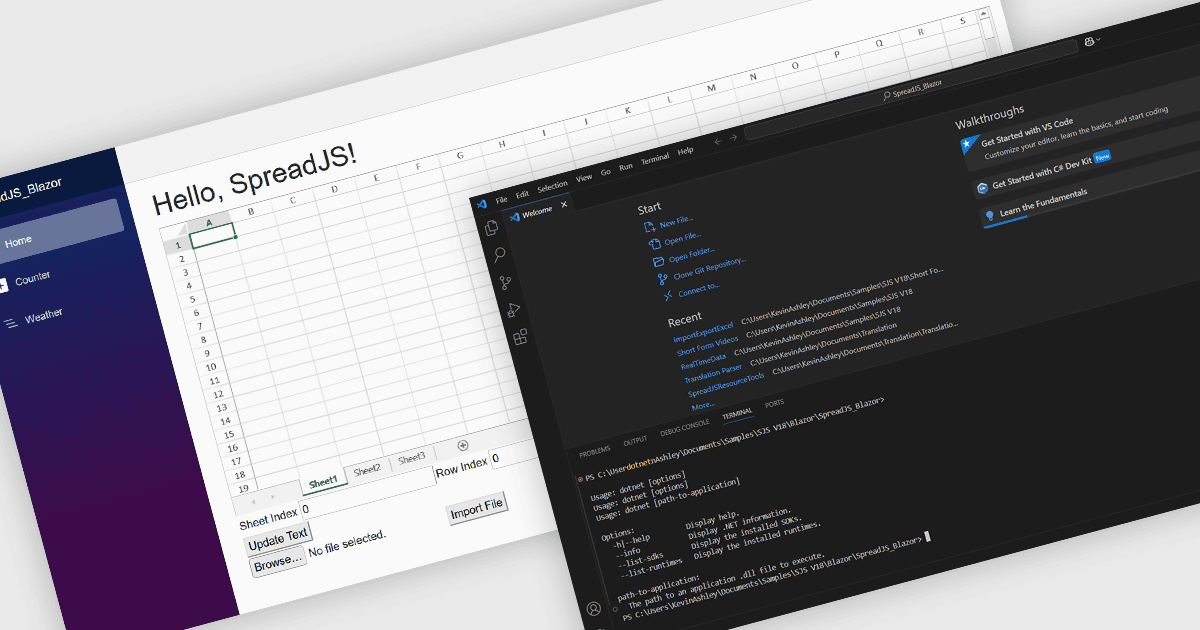1200x630 pixels.
Task: Click the Clone Git Repository branch icon
Action: (663, 278)
